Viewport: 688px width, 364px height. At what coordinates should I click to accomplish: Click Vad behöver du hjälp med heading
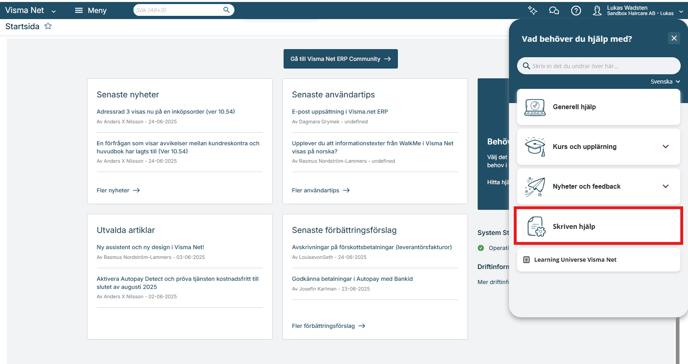pyautogui.click(x=577, y=39)
